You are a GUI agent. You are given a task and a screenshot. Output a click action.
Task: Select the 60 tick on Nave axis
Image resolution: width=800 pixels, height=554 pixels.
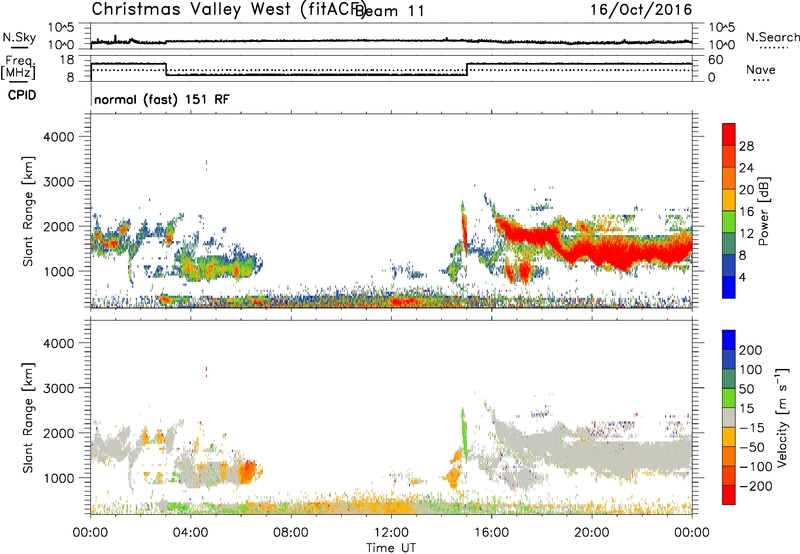(716, 60)
